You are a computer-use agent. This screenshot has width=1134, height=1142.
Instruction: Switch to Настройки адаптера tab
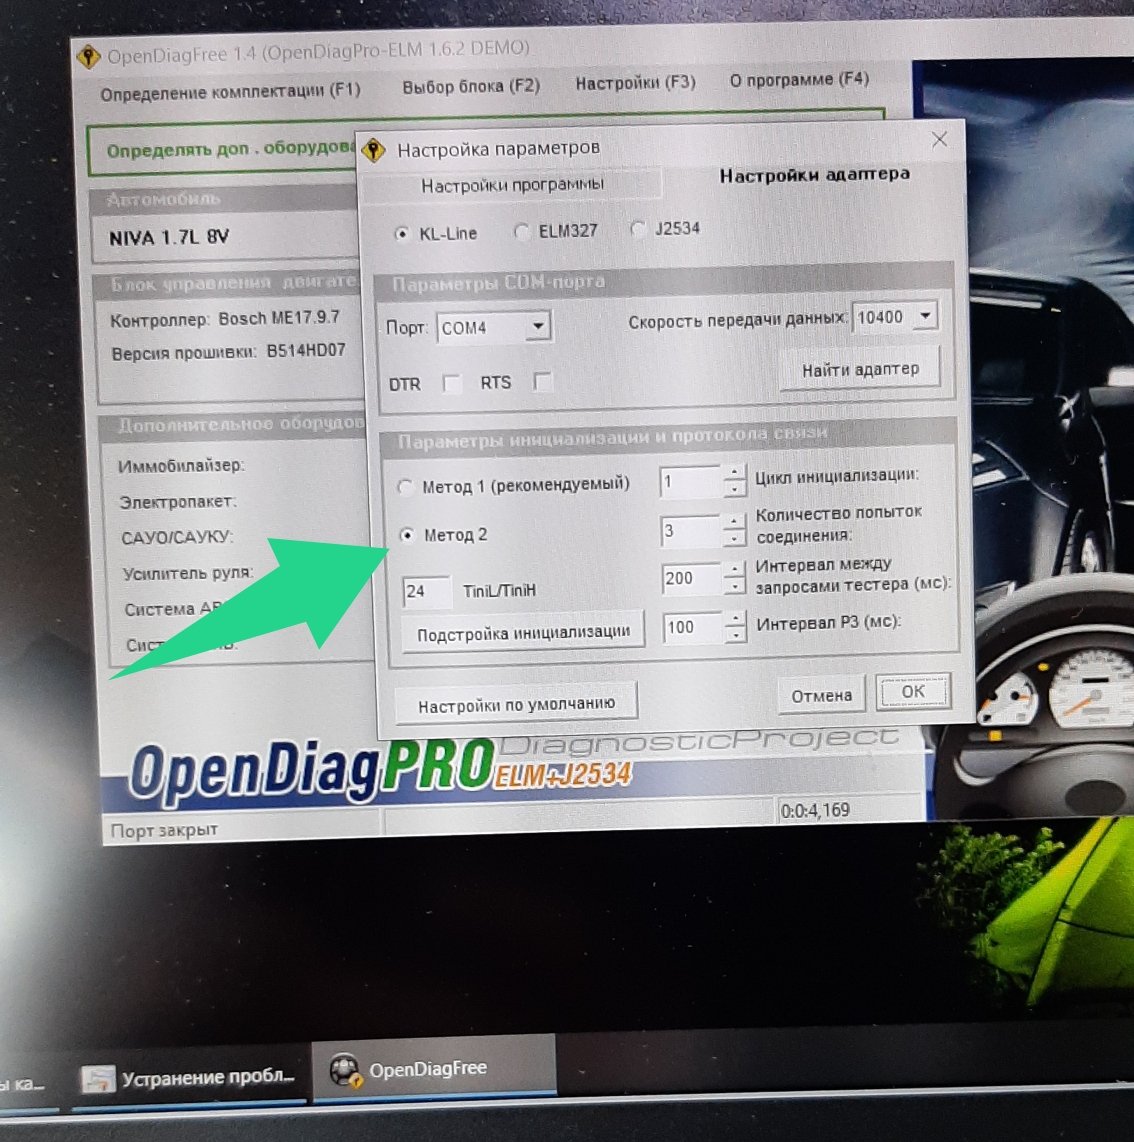tap(814, 175)
